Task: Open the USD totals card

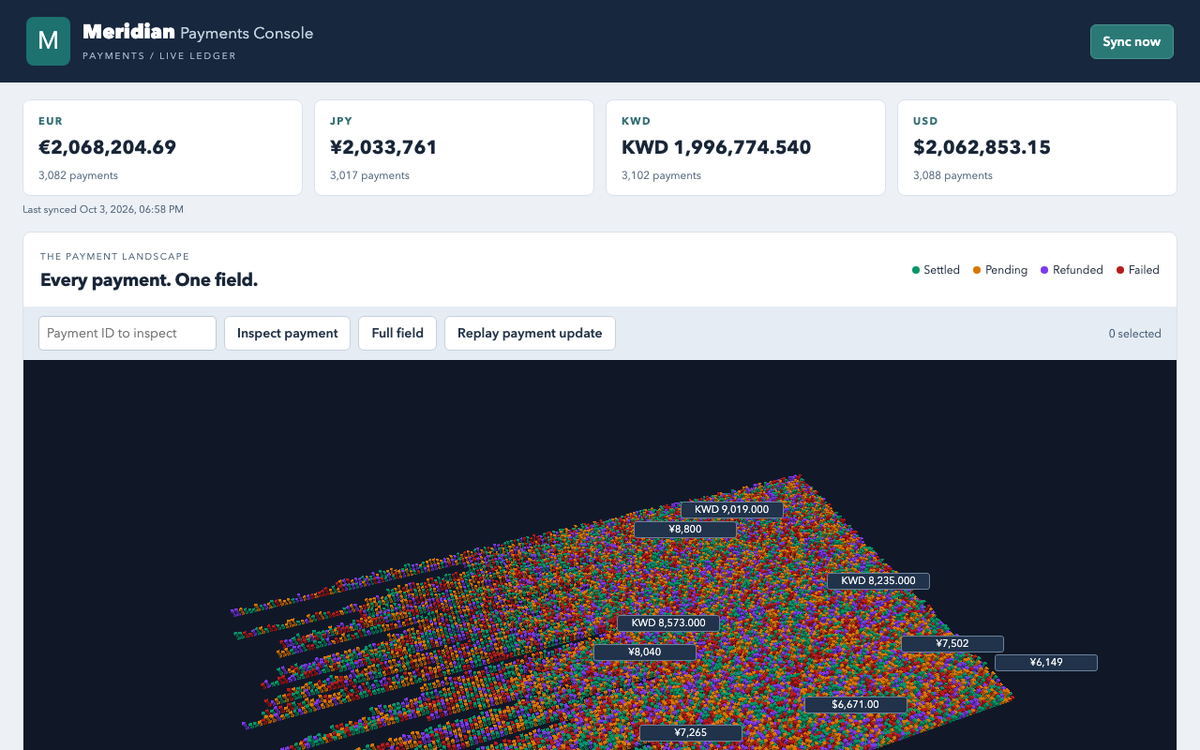Action: click(x=1037, y=147)
